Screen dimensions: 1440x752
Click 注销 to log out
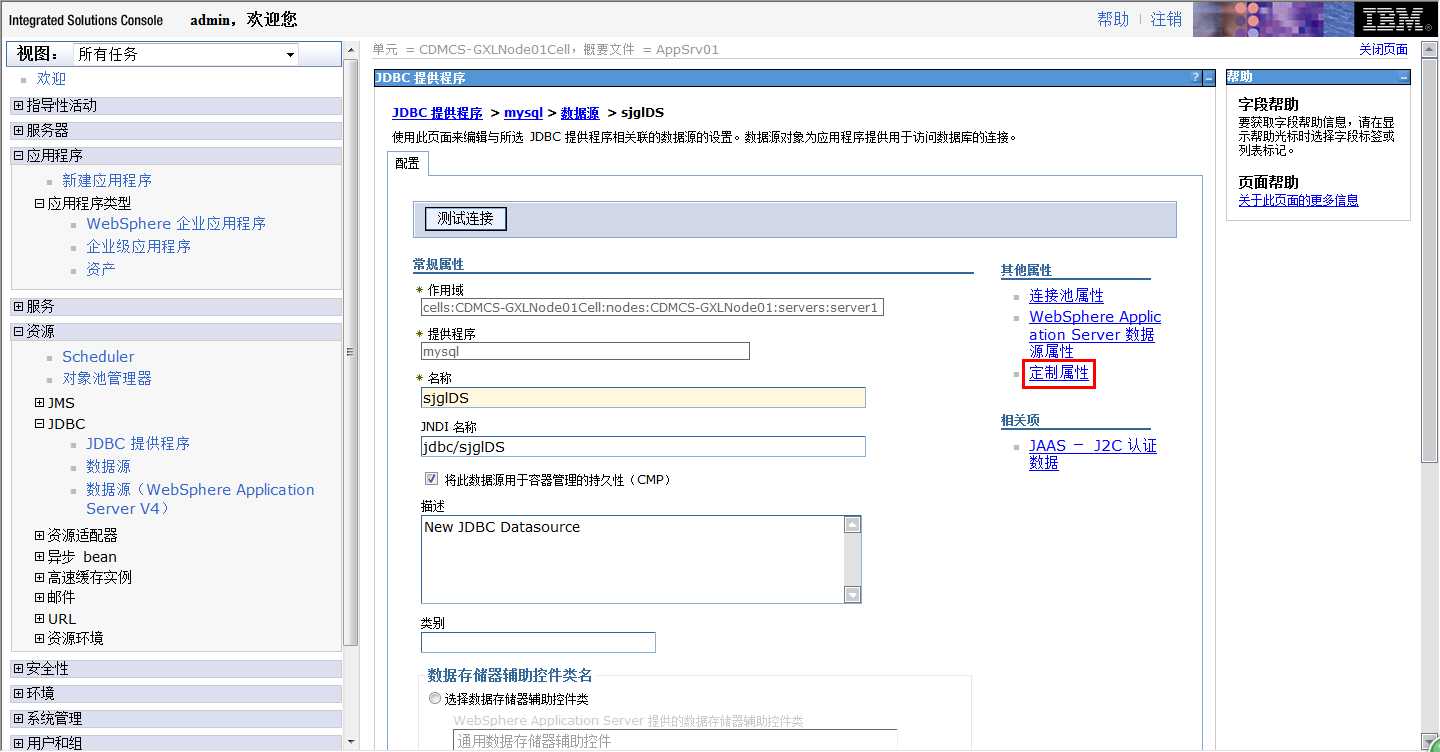pos(1166,19)
